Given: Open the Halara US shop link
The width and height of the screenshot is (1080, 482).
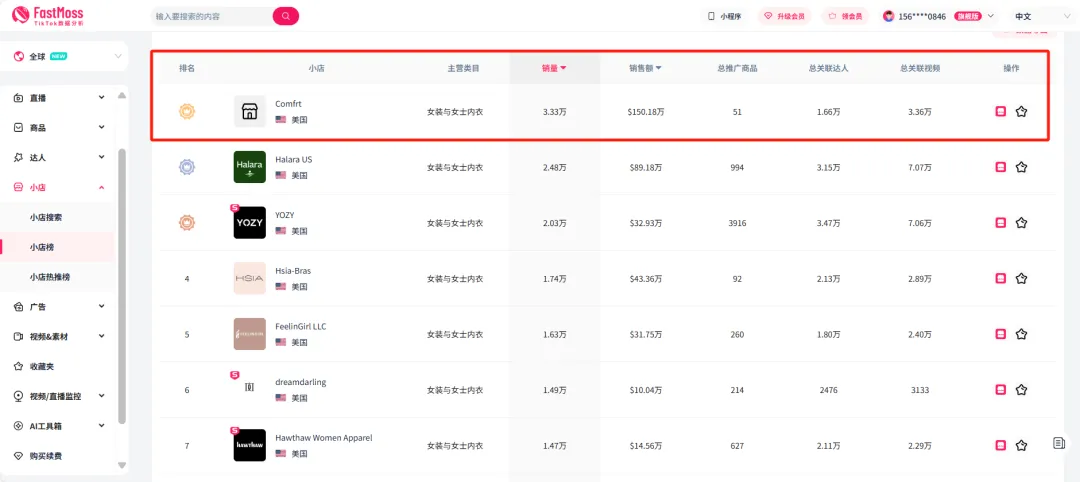Looking at the screenshot, I should [293, 159].
